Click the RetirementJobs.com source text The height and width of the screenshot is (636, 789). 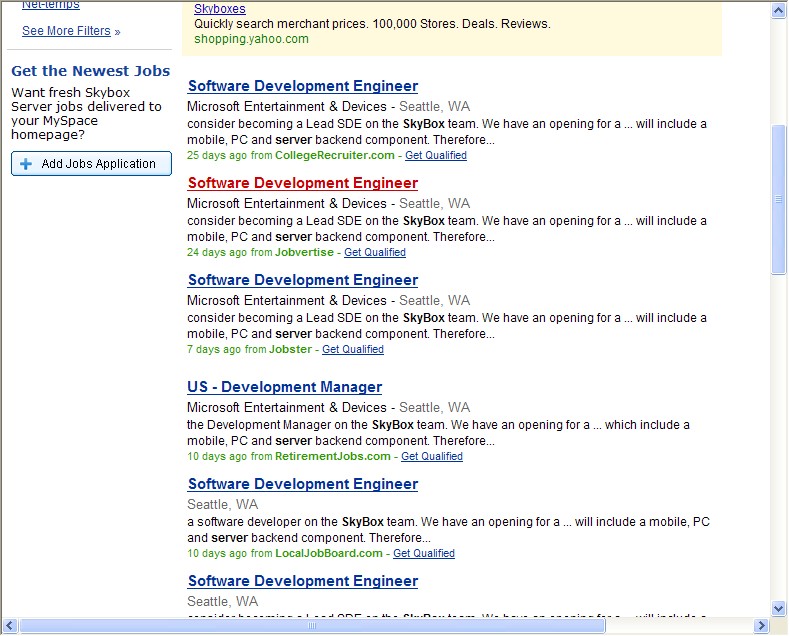[x=333, y=456]
